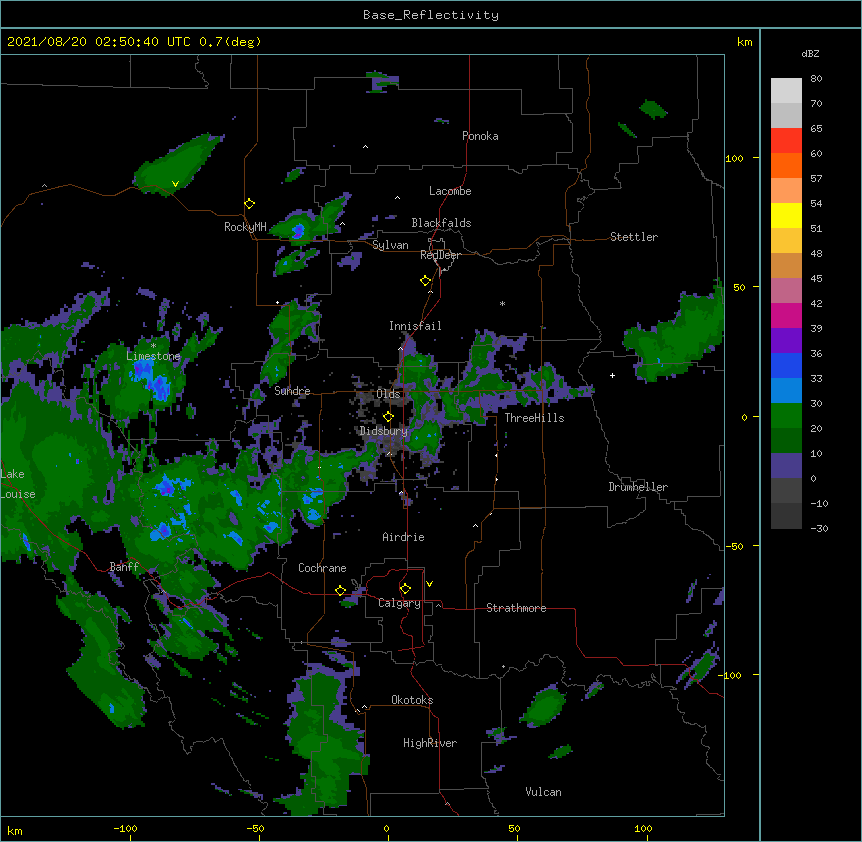The image size is (862, 842).
Task: Click the Vulcan label
Action: pos(543,792)
